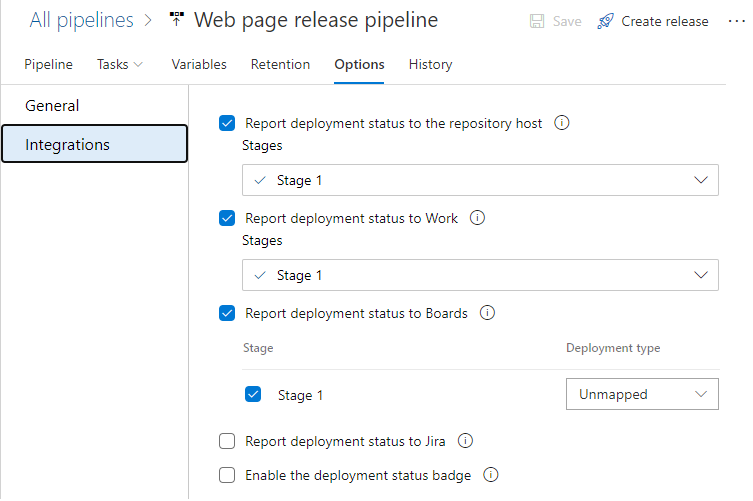Uncheck Report deployment status to Work
This screenshot has height=501, width=753.
(227, 218)
